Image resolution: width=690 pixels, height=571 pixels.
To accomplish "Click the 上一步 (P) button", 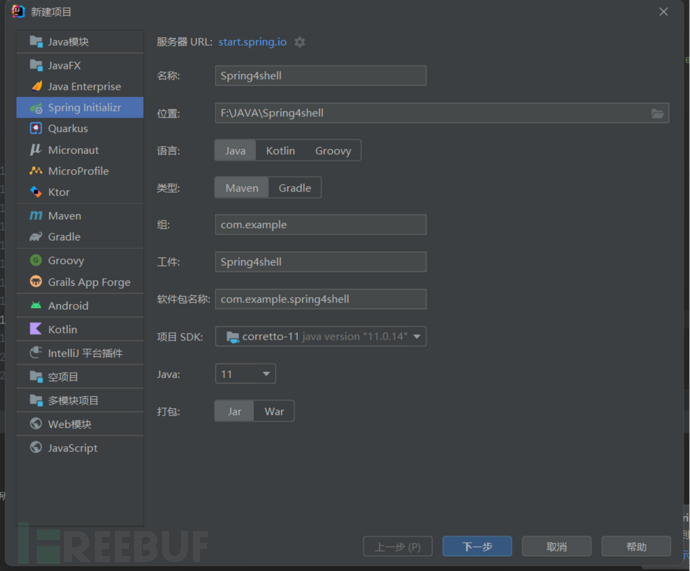I will pos(397,547).
